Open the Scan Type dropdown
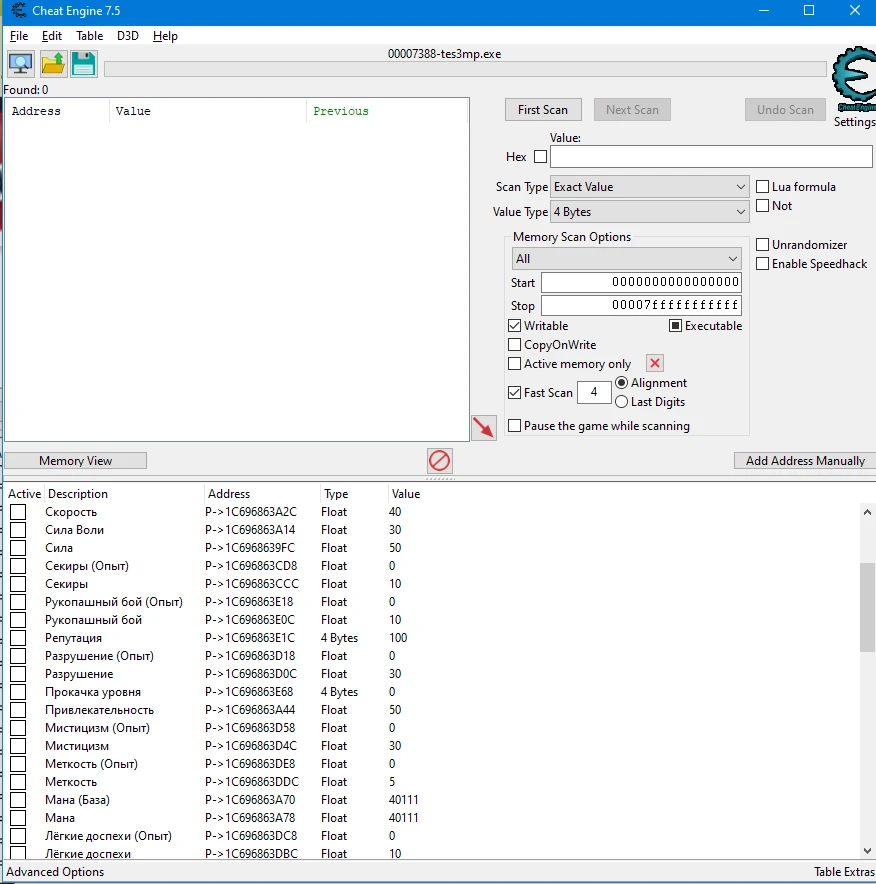876x884 pixels. (x=649, y=187)
